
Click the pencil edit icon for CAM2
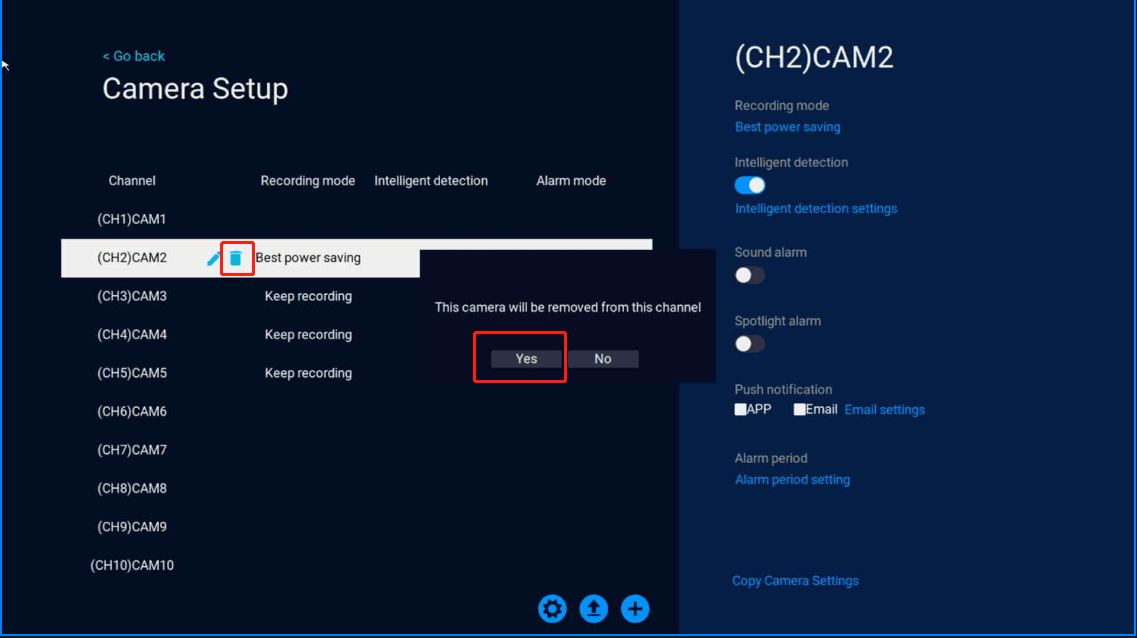213,258
